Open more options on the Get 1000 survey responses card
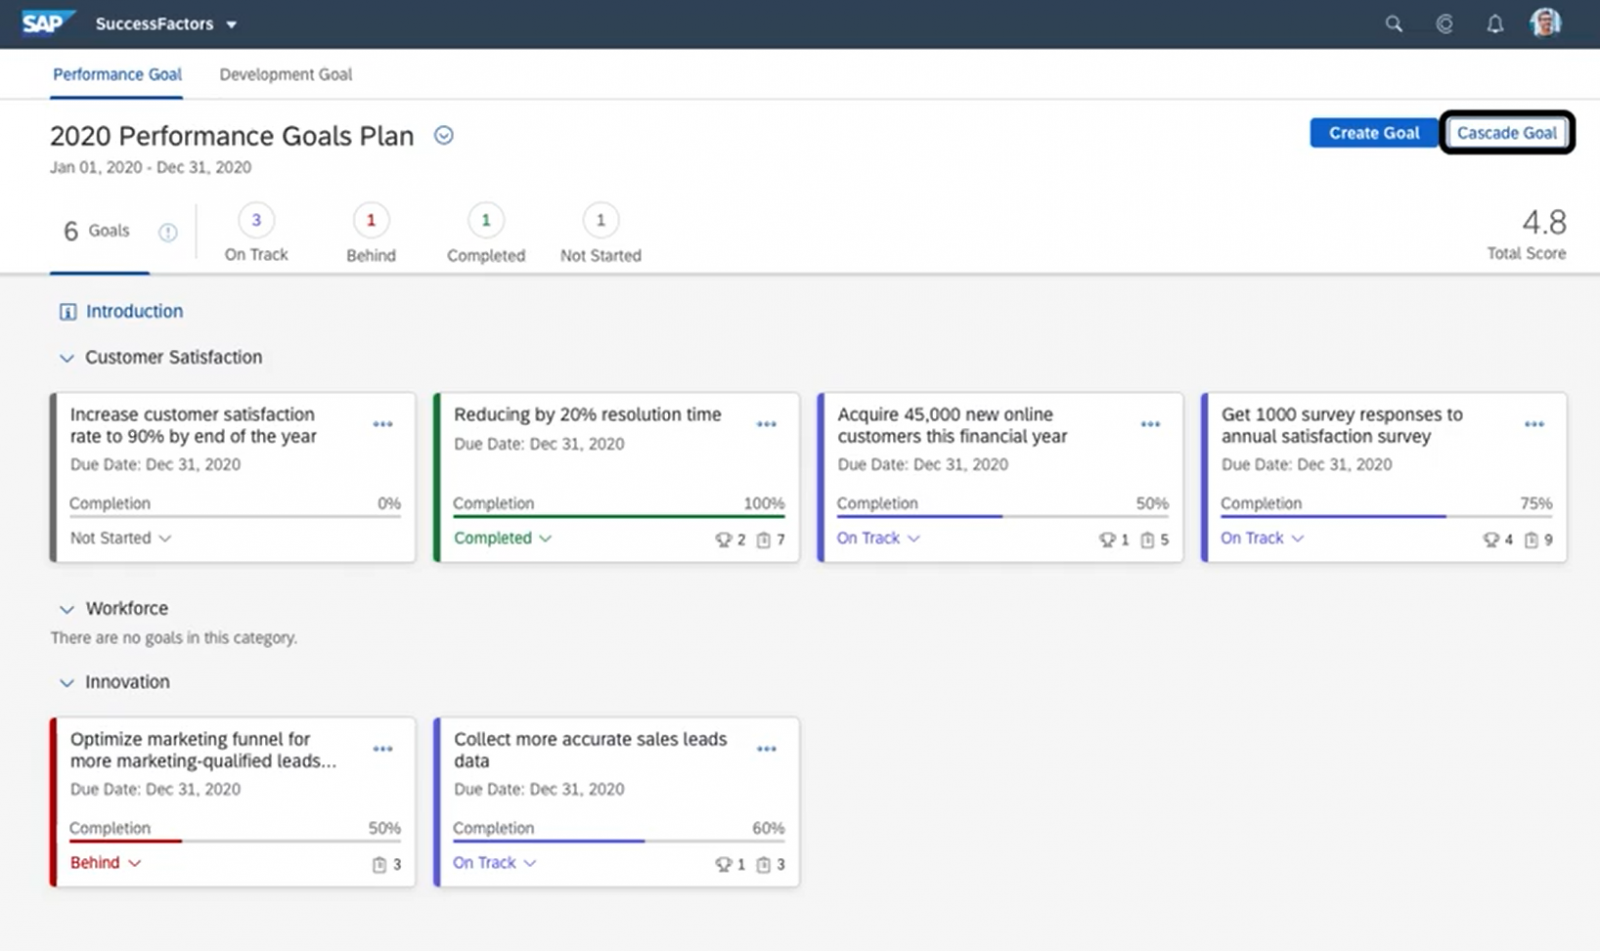Screen dimensions: 1600x951 pyautogui.click(x=1535, y=424)
